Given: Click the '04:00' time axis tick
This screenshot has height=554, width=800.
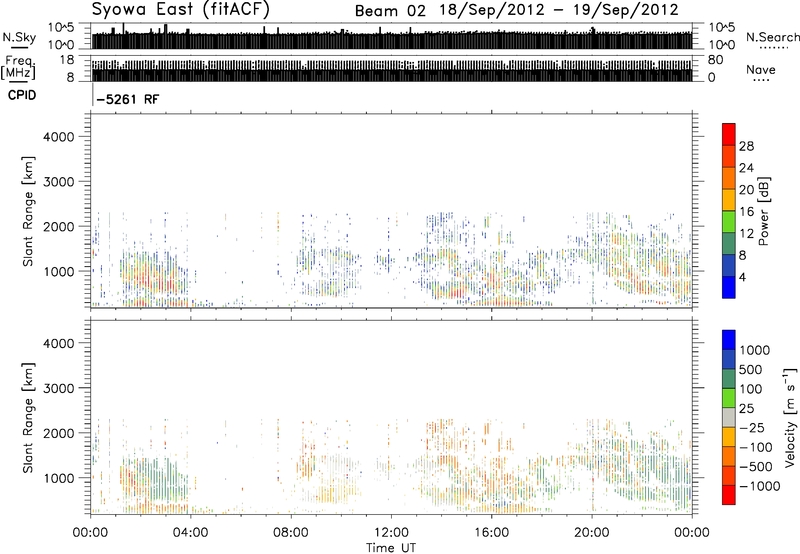Looking at the screenshot, I should [191, 533].
